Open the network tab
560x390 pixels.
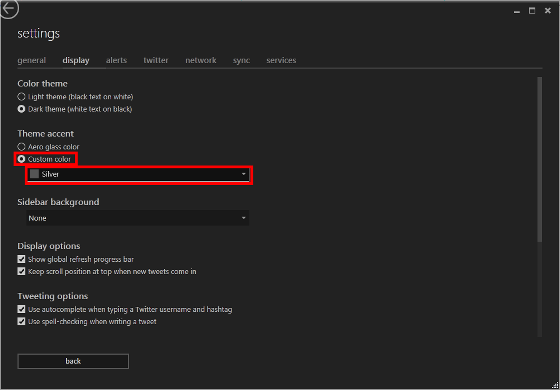(201, 60)
